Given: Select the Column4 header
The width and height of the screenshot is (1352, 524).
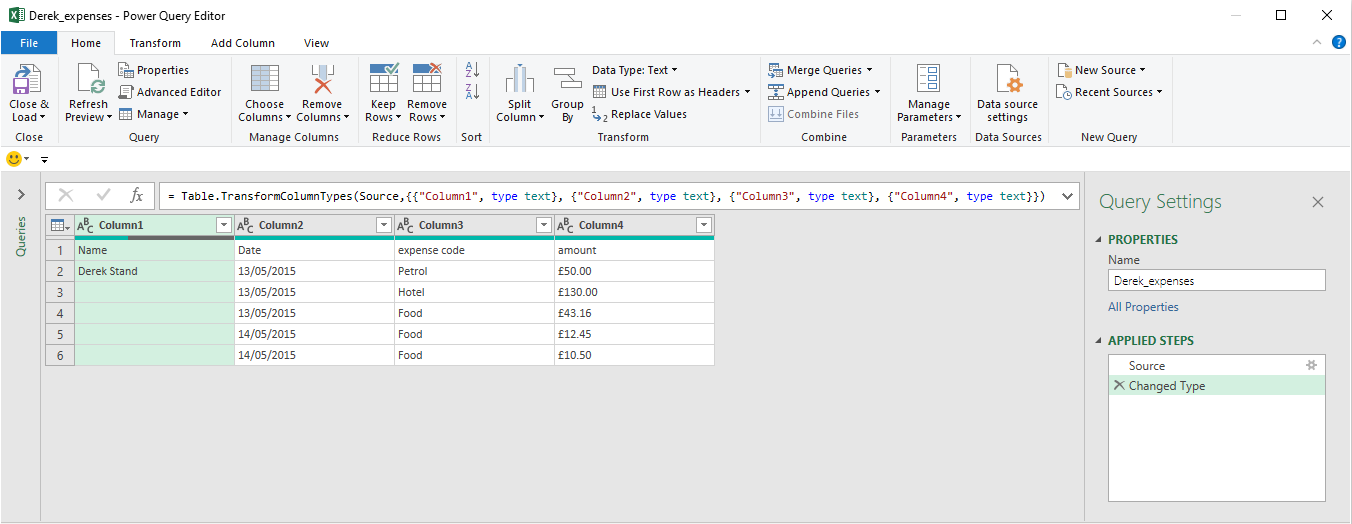Looking at the screenshot, I should (x=634, y=226).
